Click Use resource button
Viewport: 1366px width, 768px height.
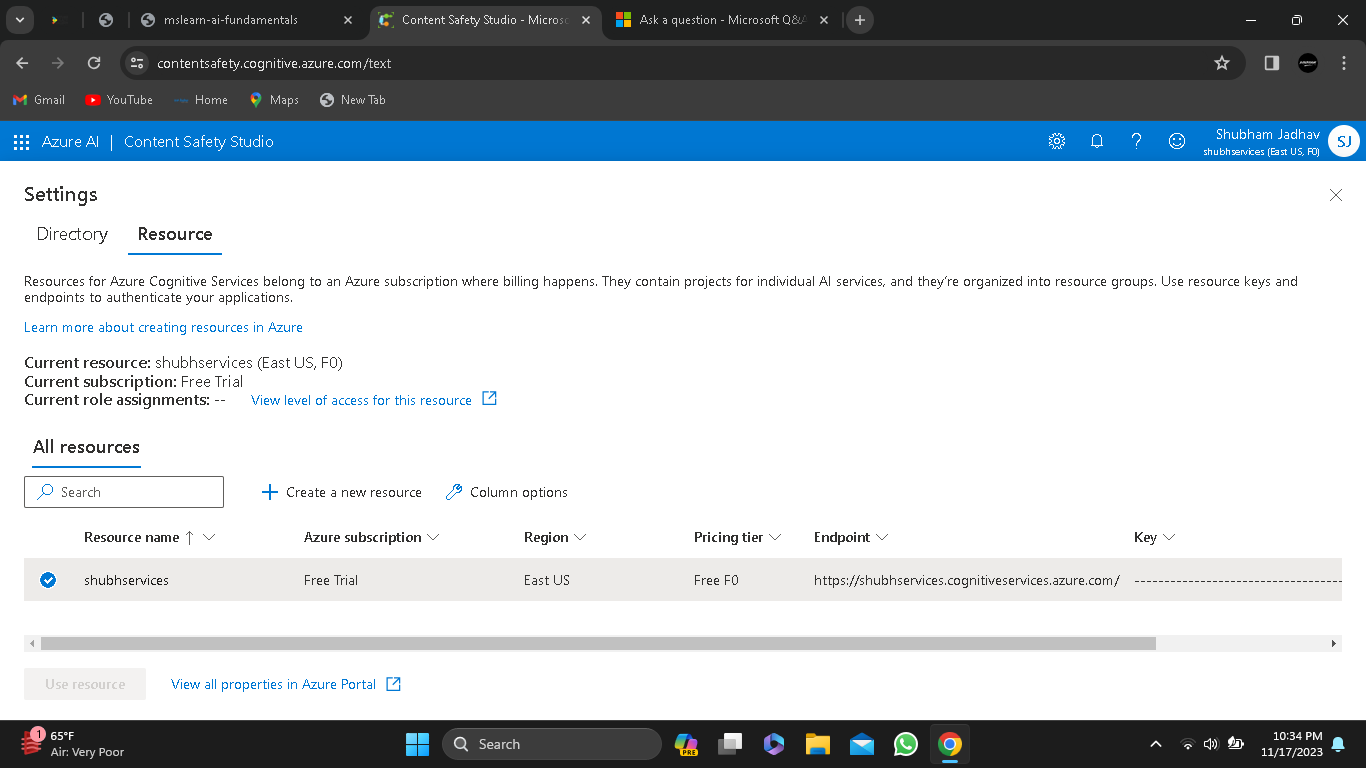85,684
